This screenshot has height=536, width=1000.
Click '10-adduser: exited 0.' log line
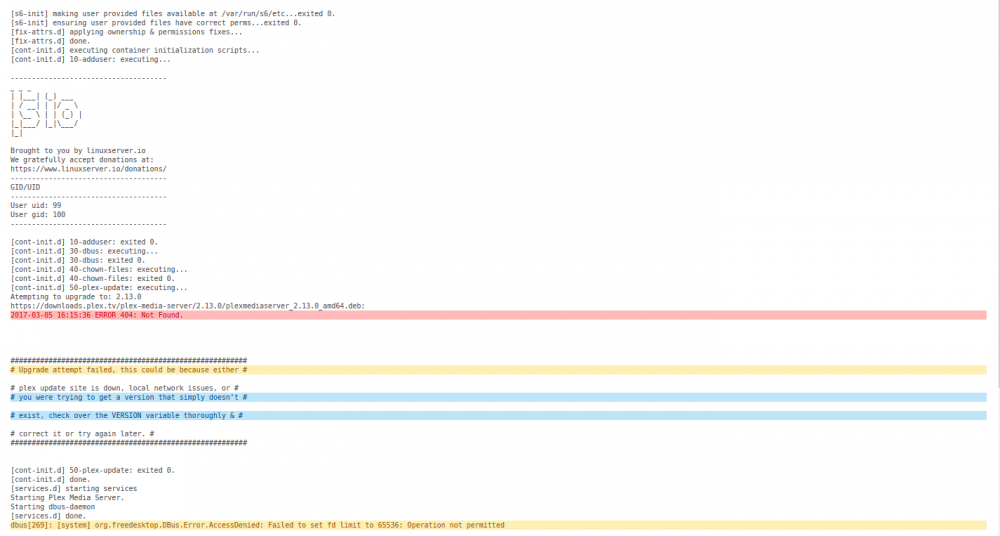click(84, 242)
